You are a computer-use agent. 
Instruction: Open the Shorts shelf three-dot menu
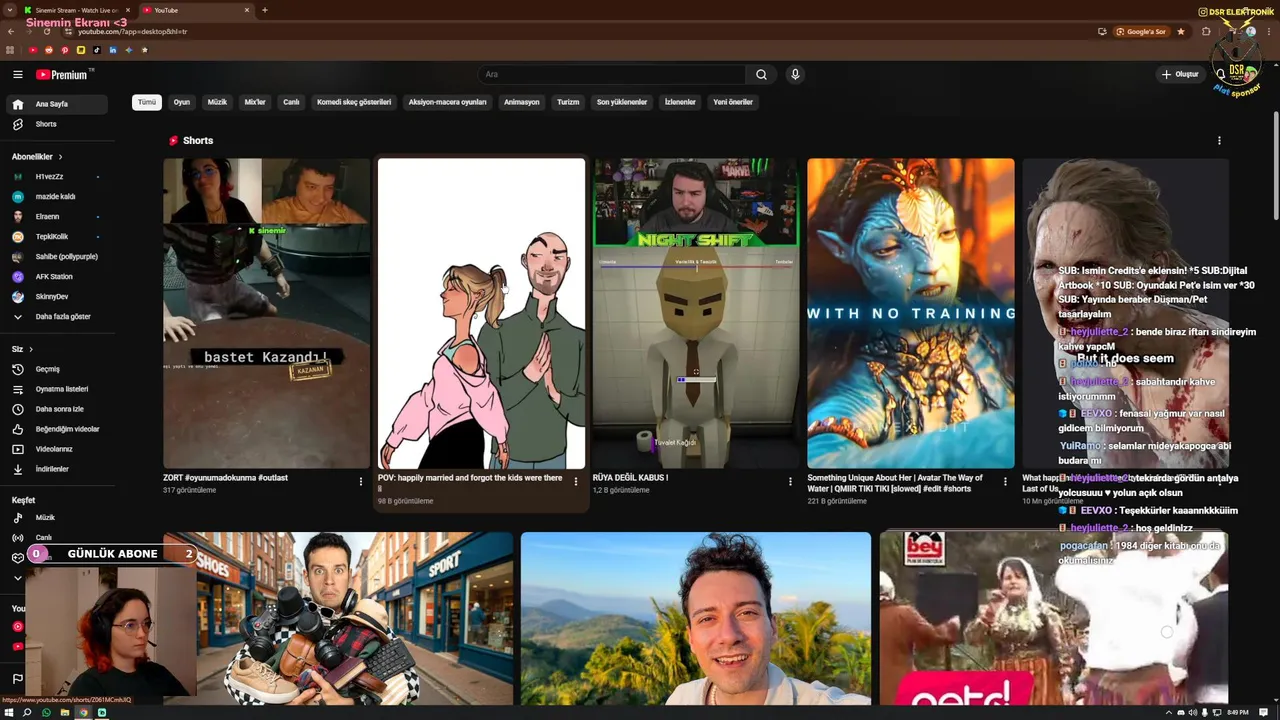coord(1218,141)
